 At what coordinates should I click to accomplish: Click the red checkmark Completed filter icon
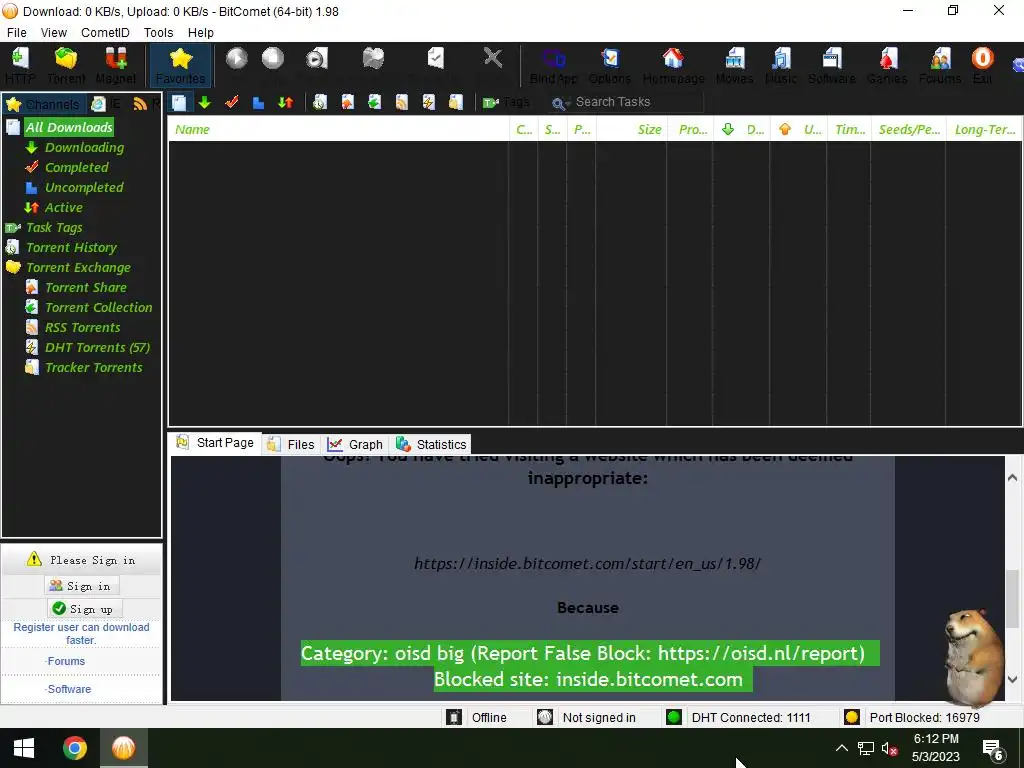click(x=231, y=102)
